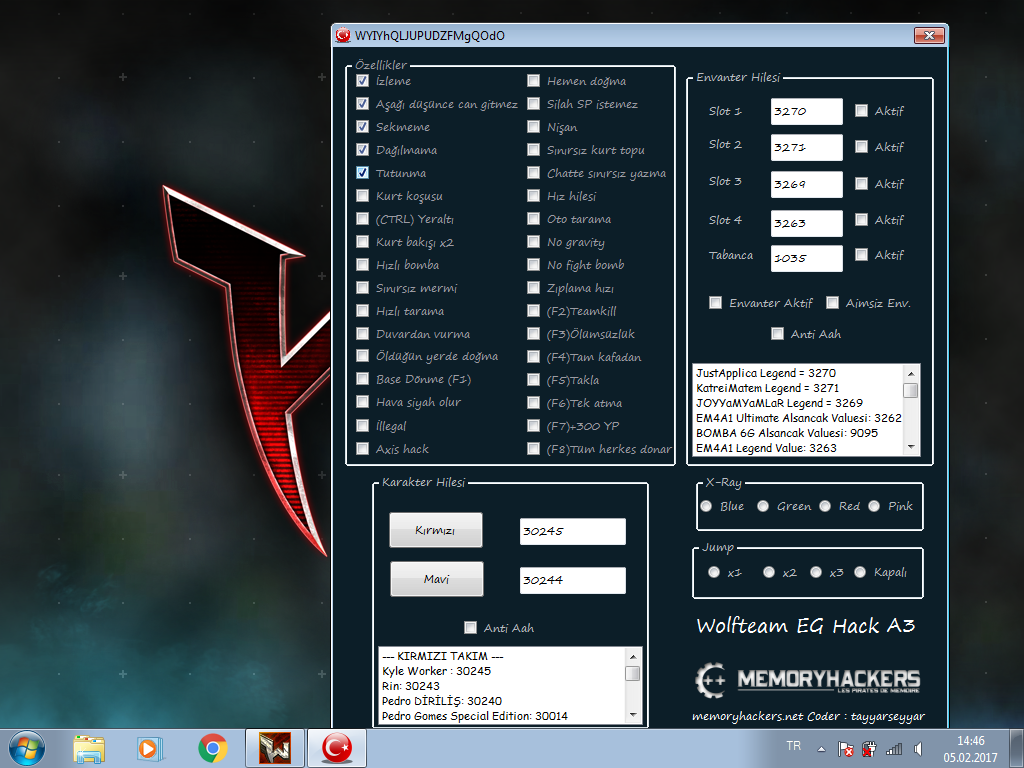The image size is (1024, 768).
Task: Uncheck the İzleme checkbox
Action: click(362, 81)
